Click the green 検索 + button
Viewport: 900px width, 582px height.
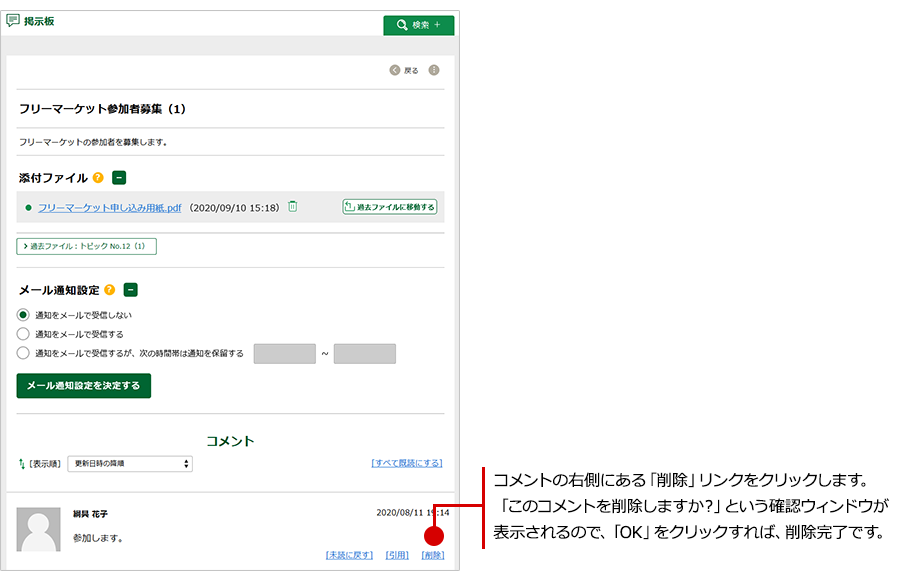pyautogui.click(x=418, y=25)
